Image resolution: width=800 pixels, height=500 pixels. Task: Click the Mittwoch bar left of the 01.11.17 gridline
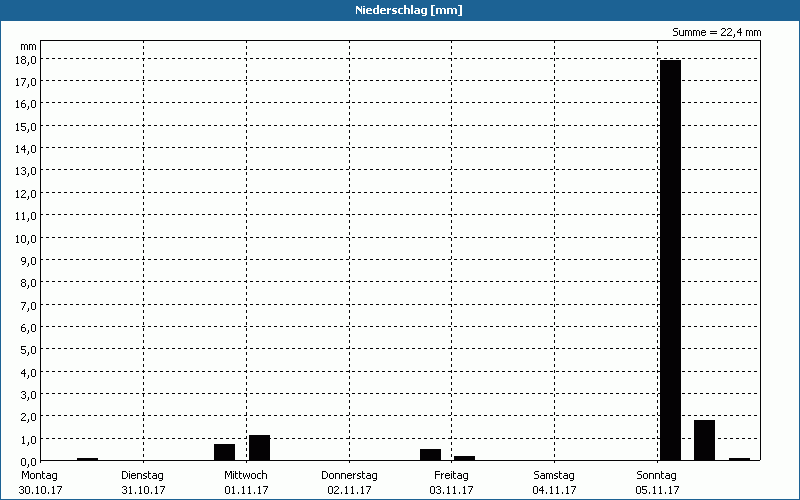tap(224, 452)
